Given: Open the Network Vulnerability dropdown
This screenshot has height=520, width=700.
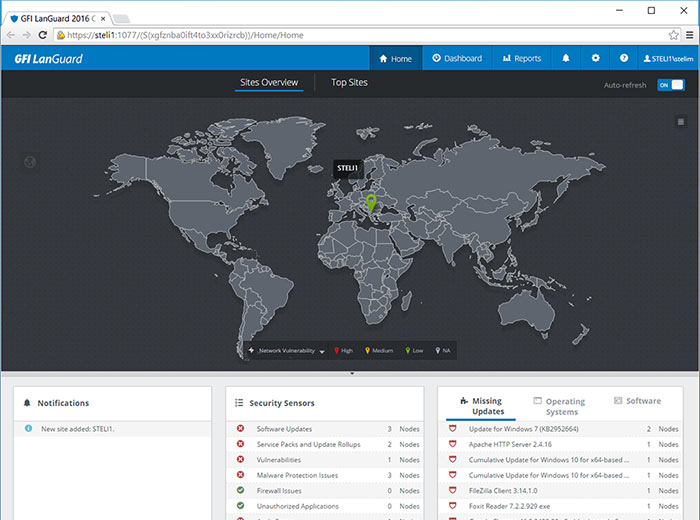Looking at the screenshot, I should [x=287, y=351].
